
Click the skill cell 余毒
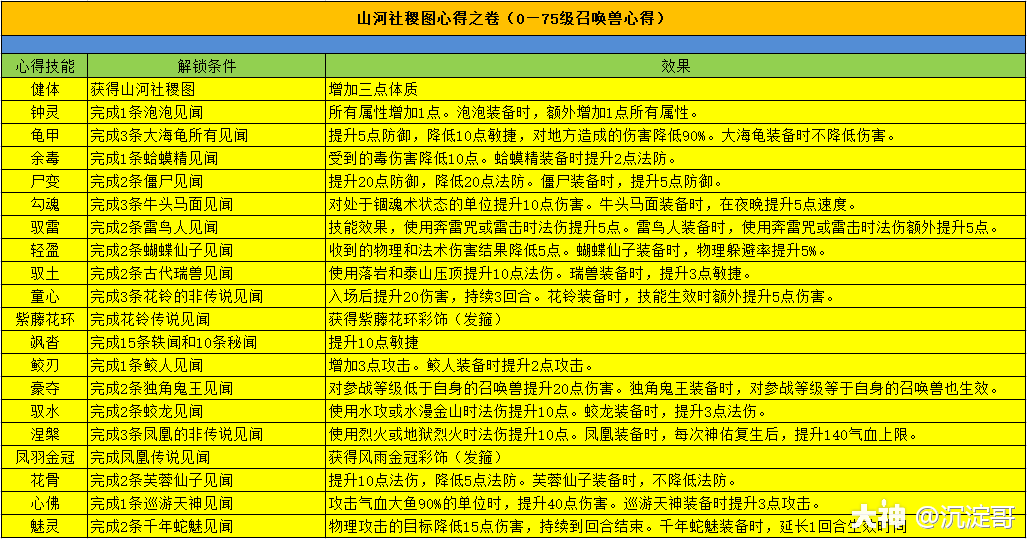(x=45, y=158)
